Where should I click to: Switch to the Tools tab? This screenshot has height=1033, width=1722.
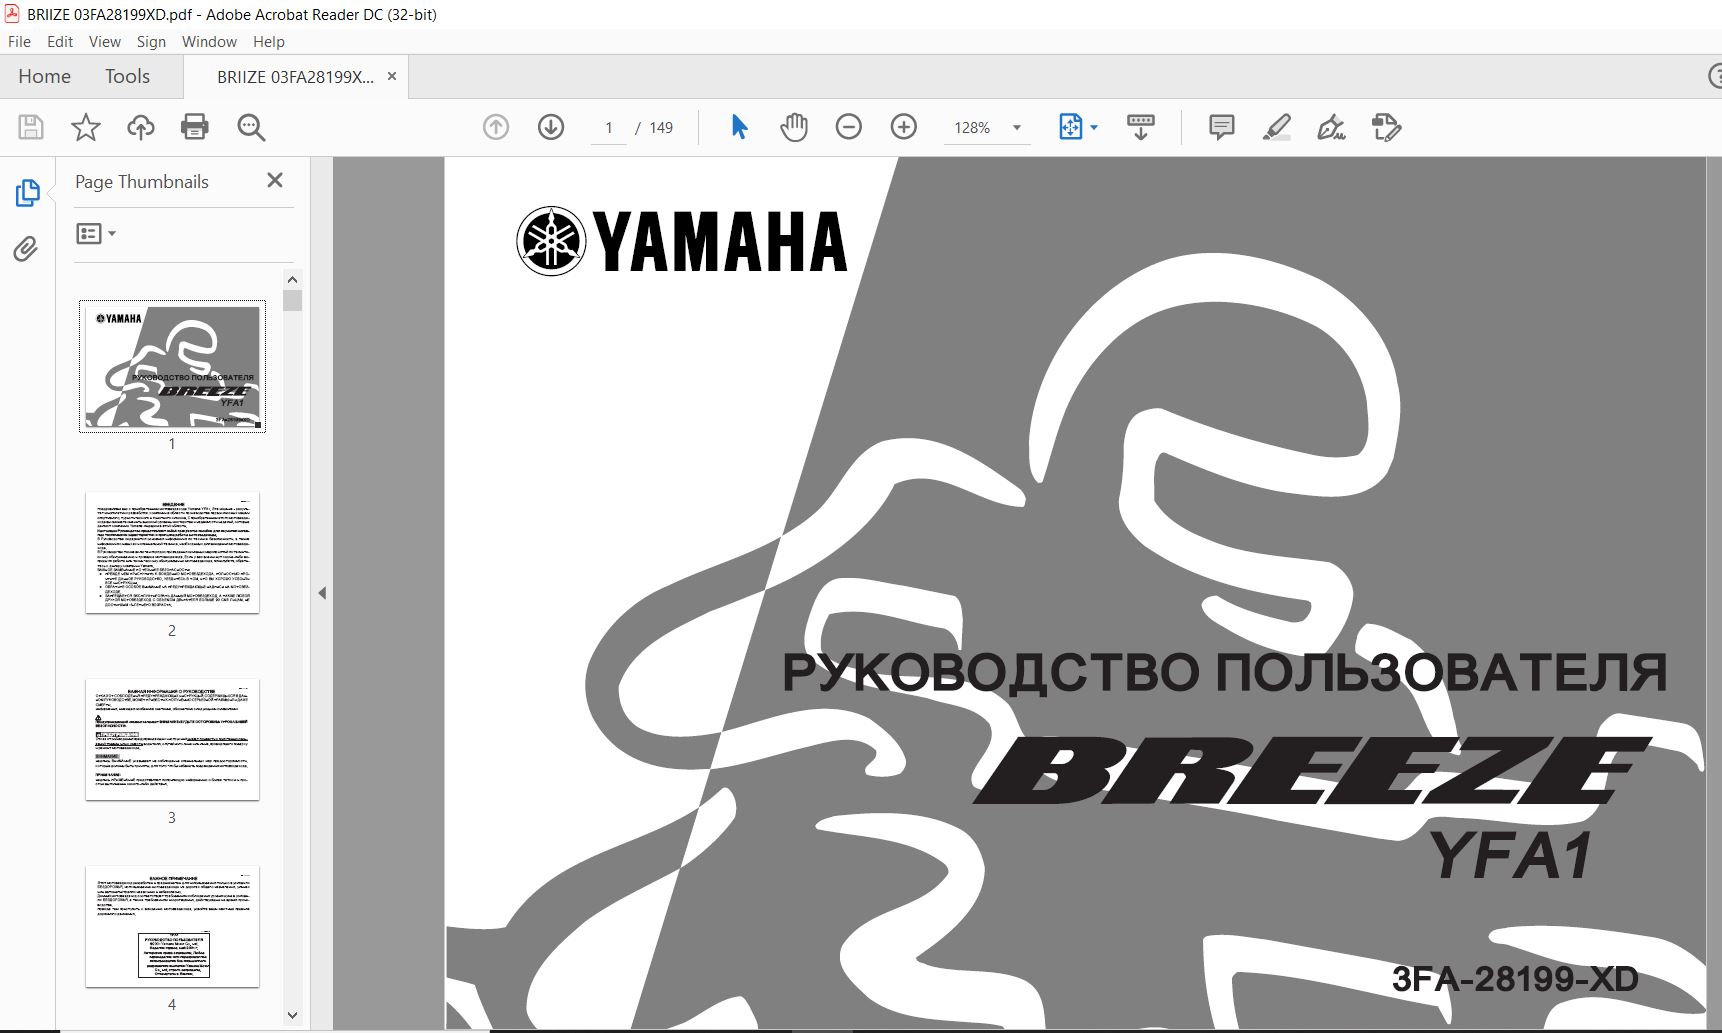coord(127,76)
